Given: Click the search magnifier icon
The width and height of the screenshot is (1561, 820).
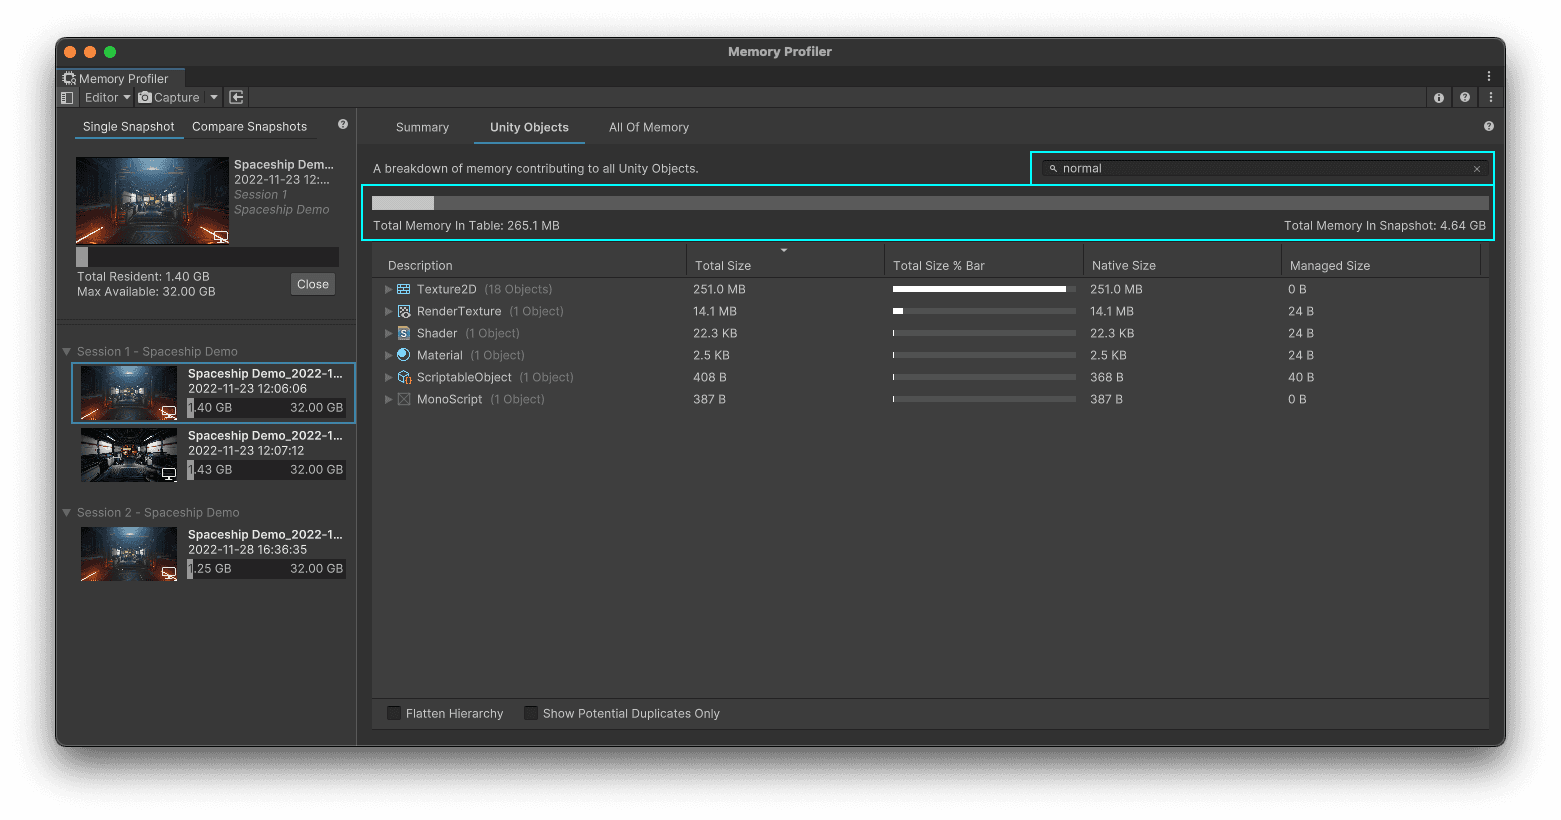Looking at the screenshot, I should pos(1053,168).
